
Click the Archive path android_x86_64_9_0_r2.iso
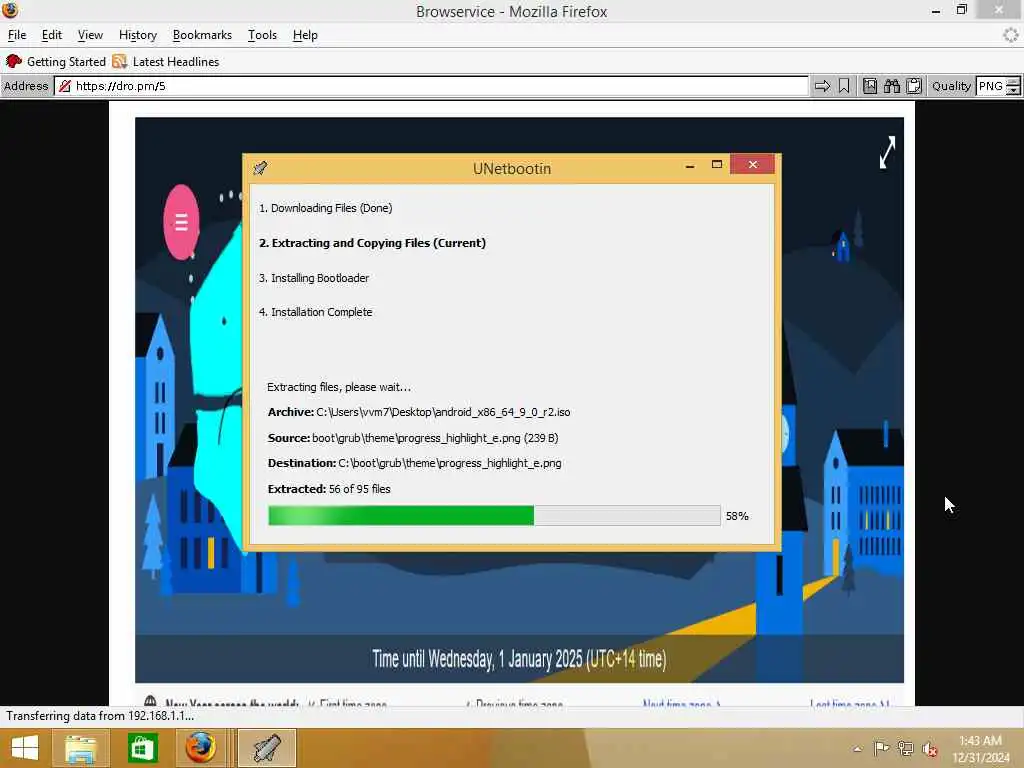click(419, 412)
